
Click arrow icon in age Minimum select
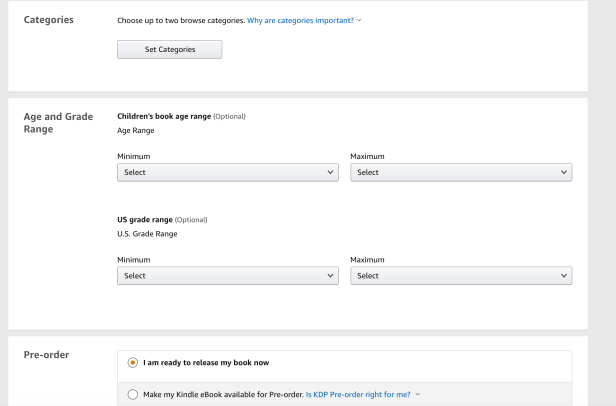click(331, 172)
